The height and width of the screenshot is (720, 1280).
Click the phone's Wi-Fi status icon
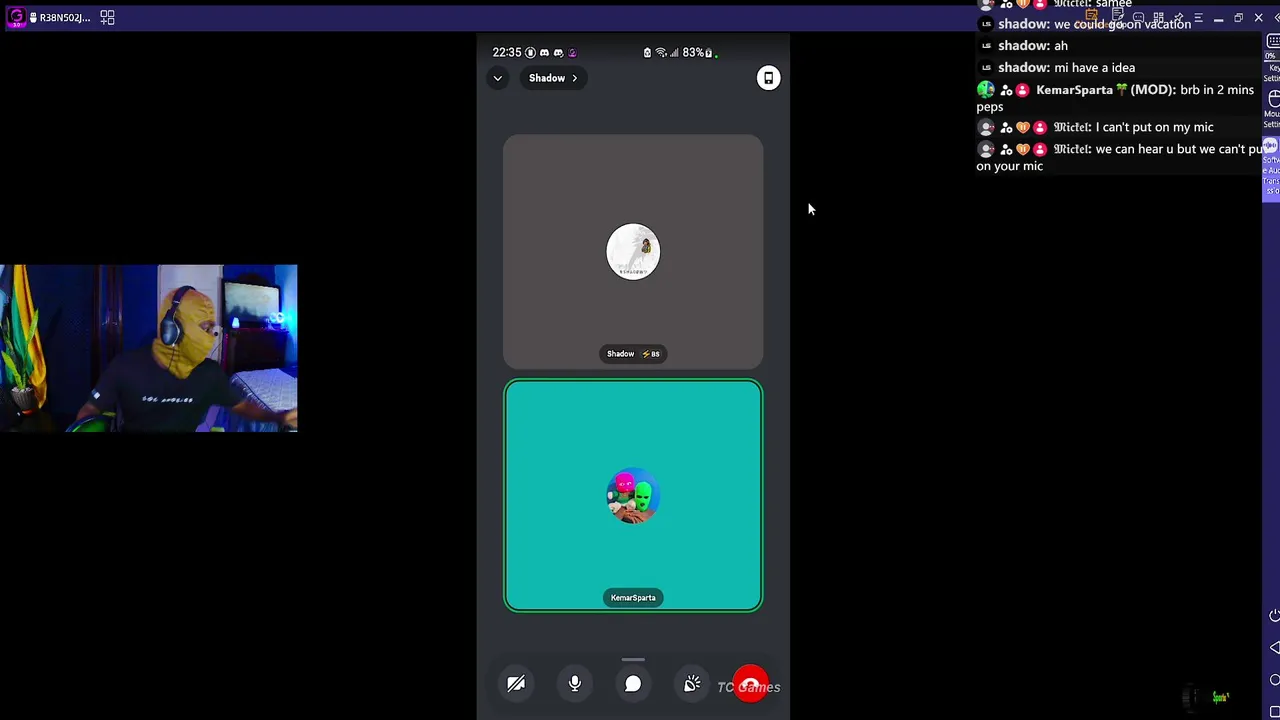coord(661,52)
